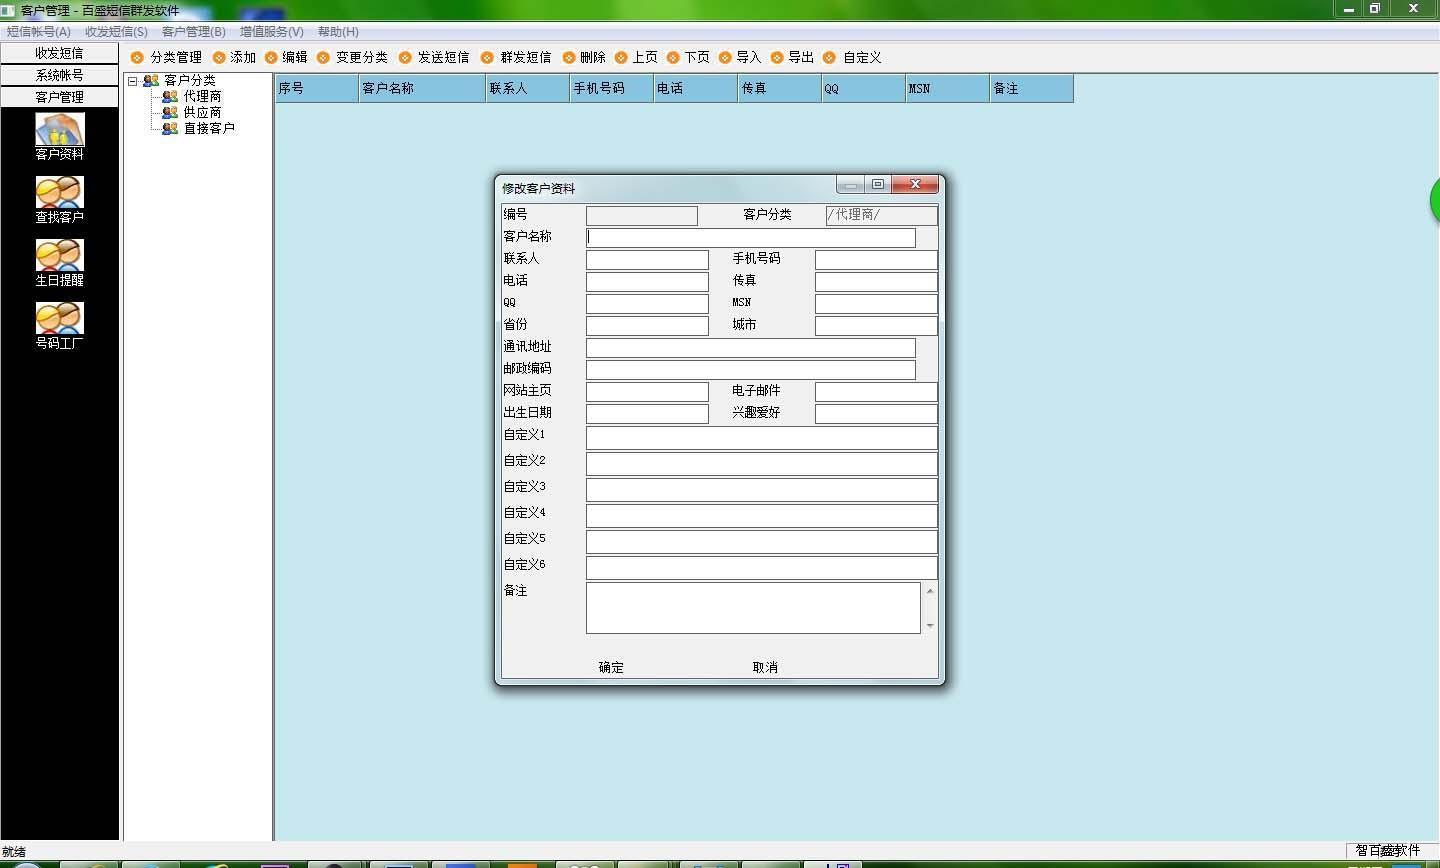Click the 网站主页 input field
1440x868 pixels.
point(647,391)
